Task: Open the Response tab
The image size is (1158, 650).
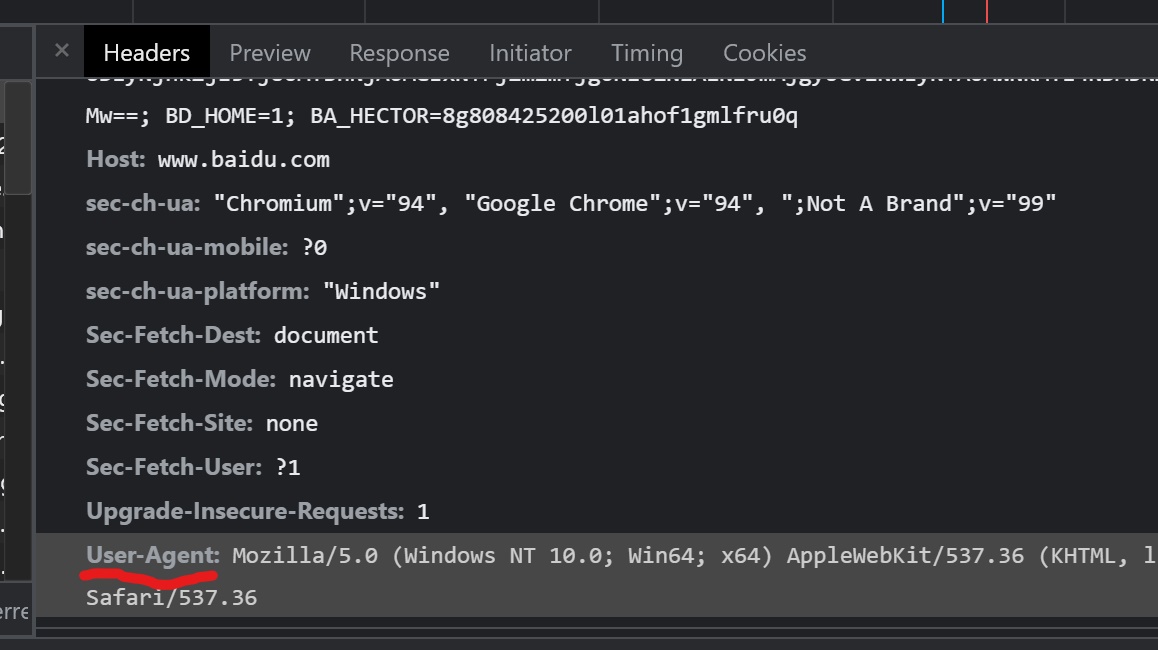Action: coord(399,52)
